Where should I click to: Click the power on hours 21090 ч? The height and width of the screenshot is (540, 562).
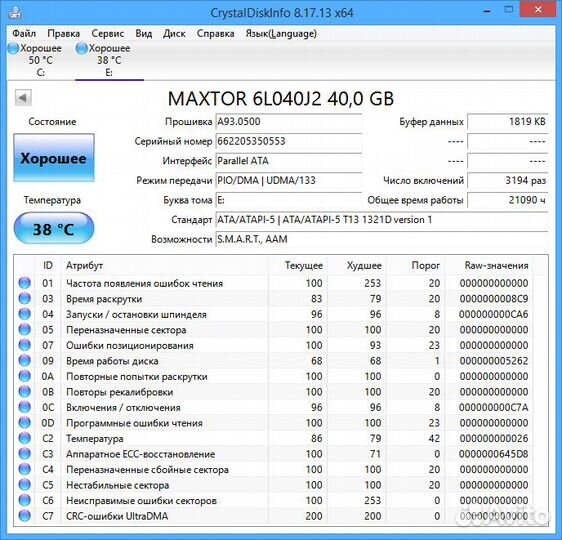pyautogui.click(x=508, y=200)
